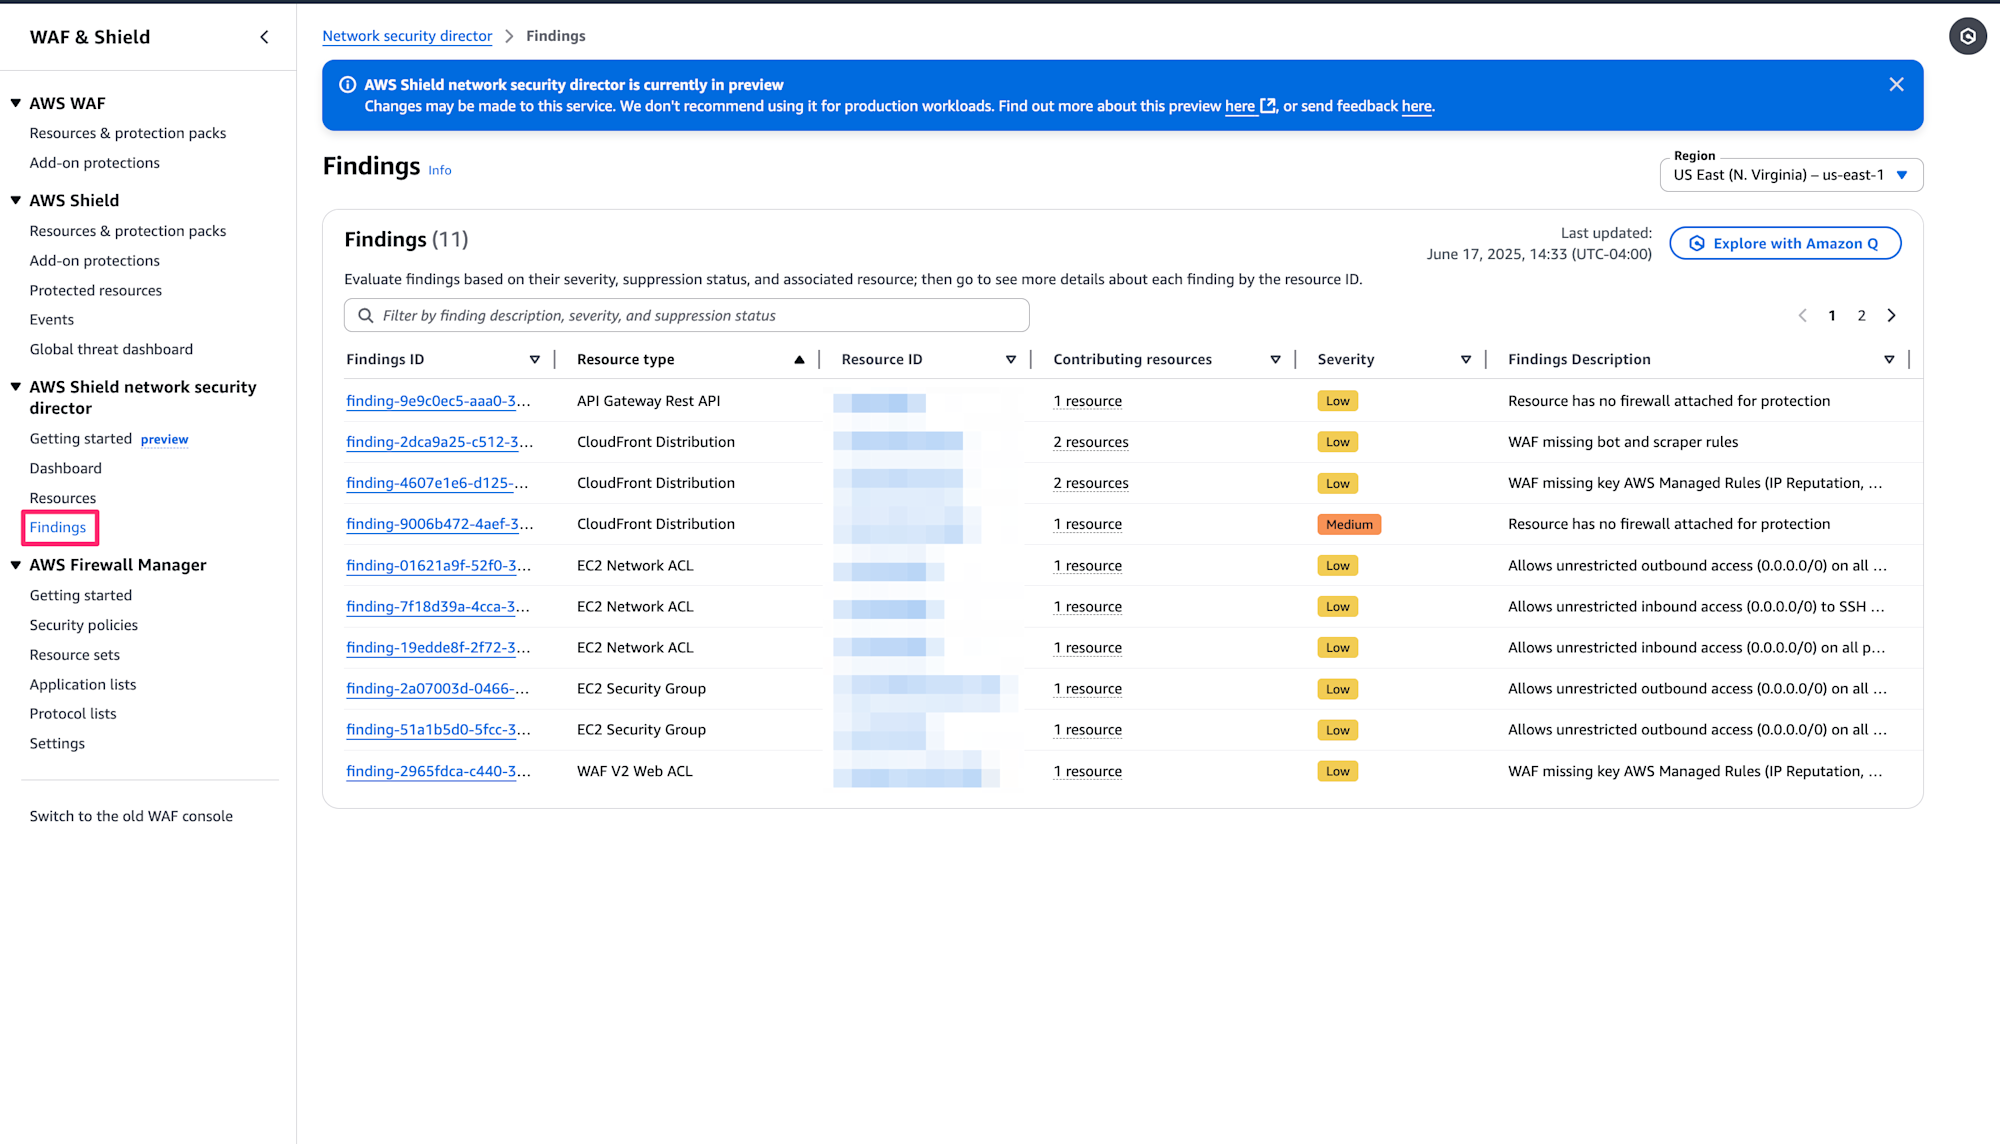
Task: Open the Region dropdown selector
Action: pyautogui.click(x=1791, y=175)
